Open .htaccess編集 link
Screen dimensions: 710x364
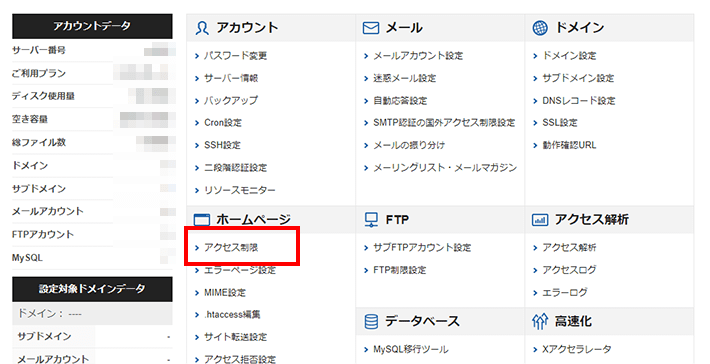[x=232, y=315]
